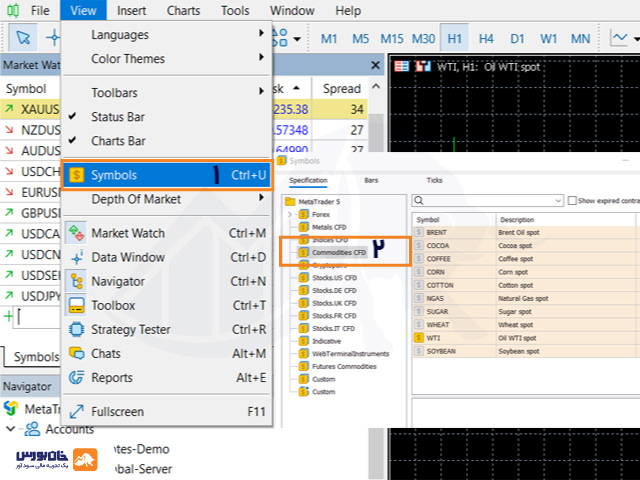Expand the Depth Of Market submenu
The image size is (640, 480).
[x=165, y=199]
